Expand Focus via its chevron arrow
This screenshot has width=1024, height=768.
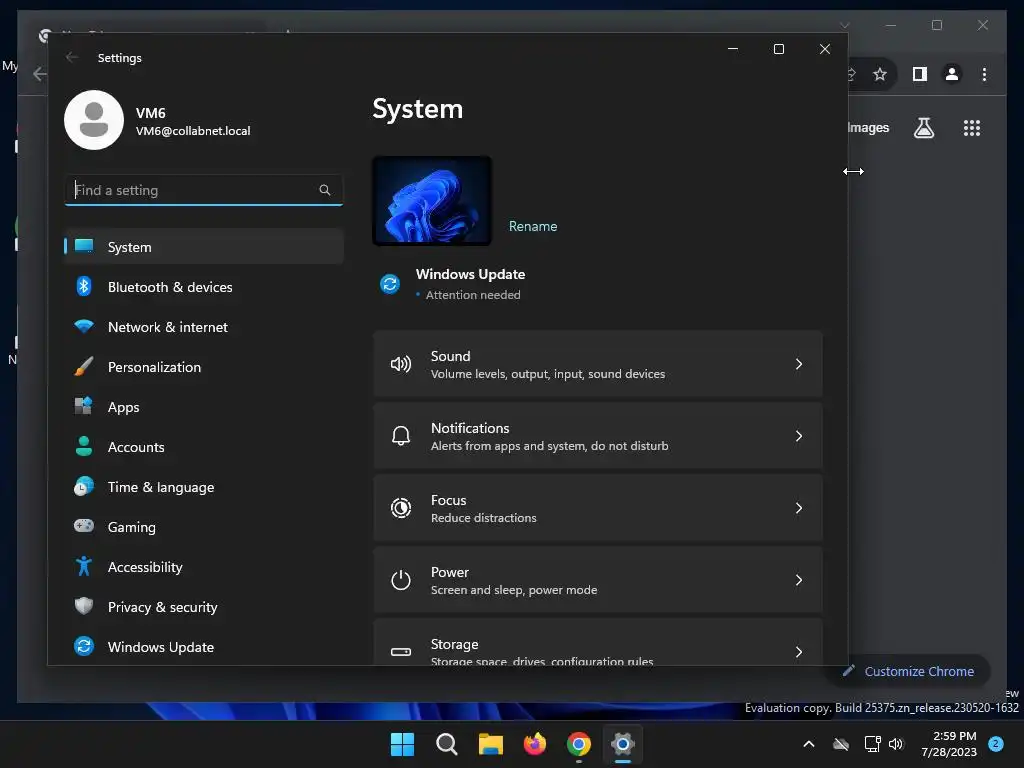point(799,507)
